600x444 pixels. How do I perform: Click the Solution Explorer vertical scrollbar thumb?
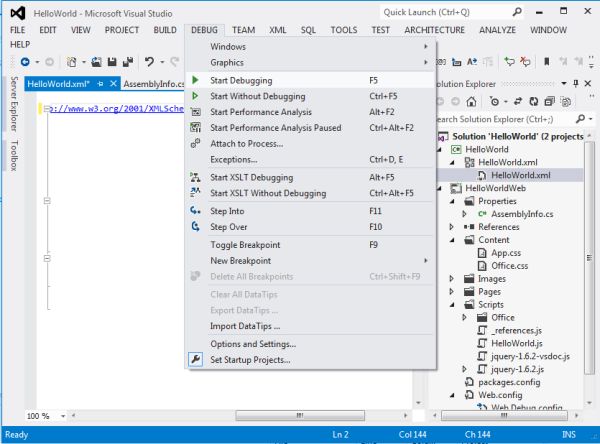pos(589,258)
